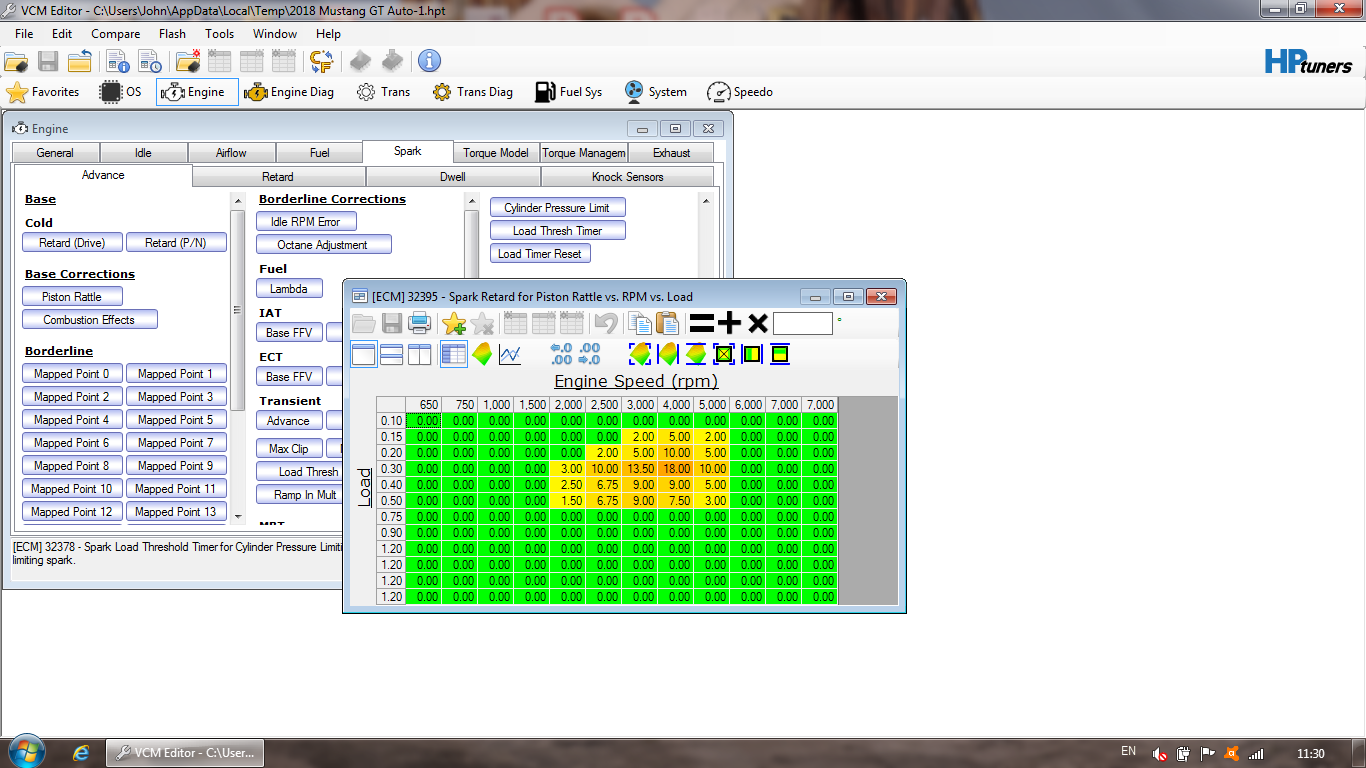This screenshot has width=1366, height=768.
Task: Open the Fuel Sys navigator section
Action: tap(568, 92)
